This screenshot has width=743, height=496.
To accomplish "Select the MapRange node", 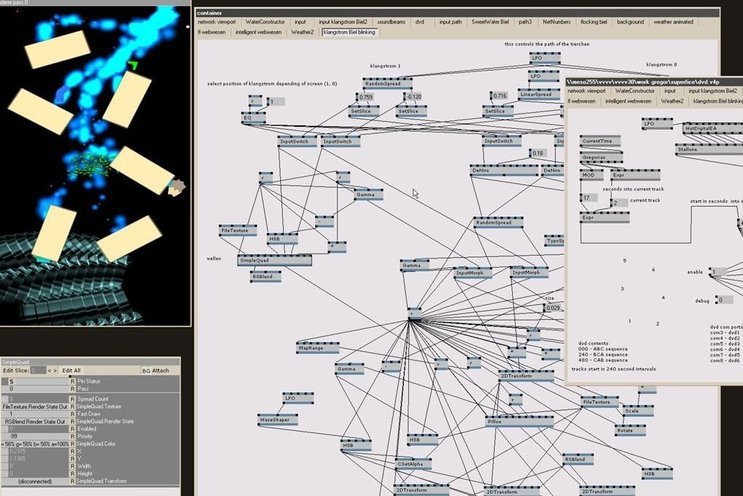I will pyautogui.click(x=311, y=348).
